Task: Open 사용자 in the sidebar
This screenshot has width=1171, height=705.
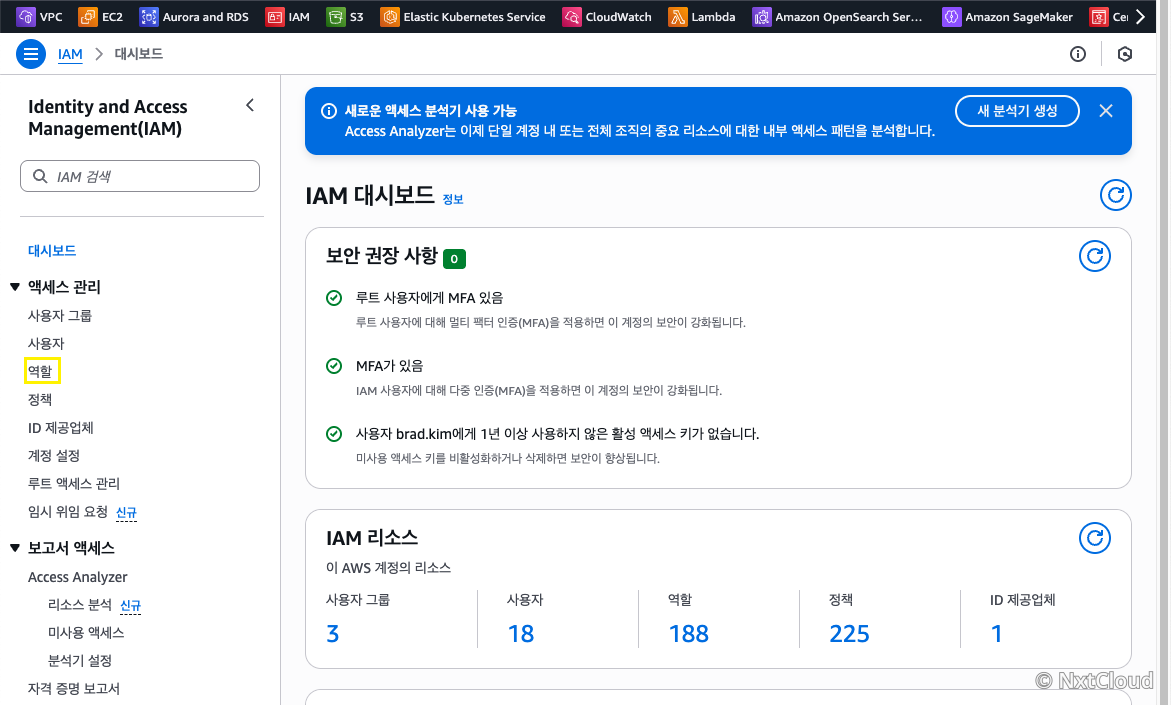Action: click(x=46, y=344)
